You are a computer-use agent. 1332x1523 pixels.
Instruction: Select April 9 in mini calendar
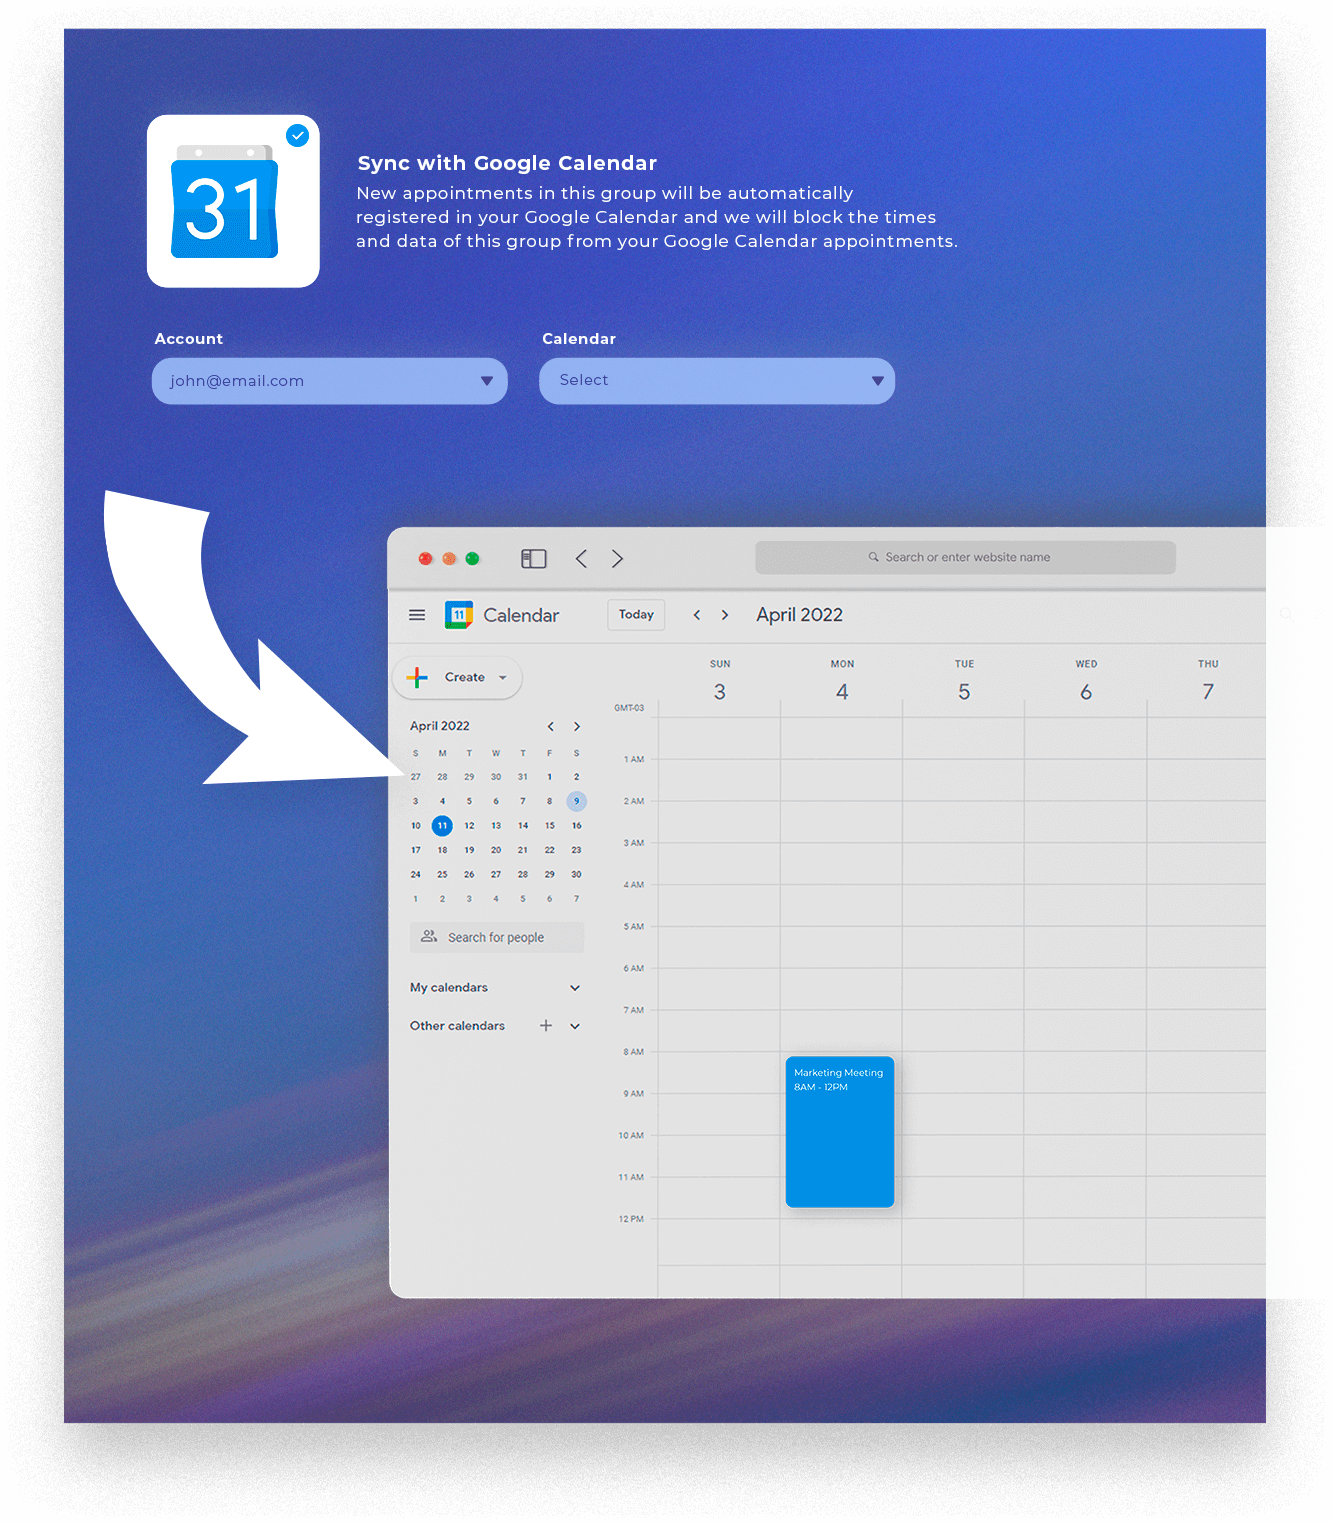576,801
